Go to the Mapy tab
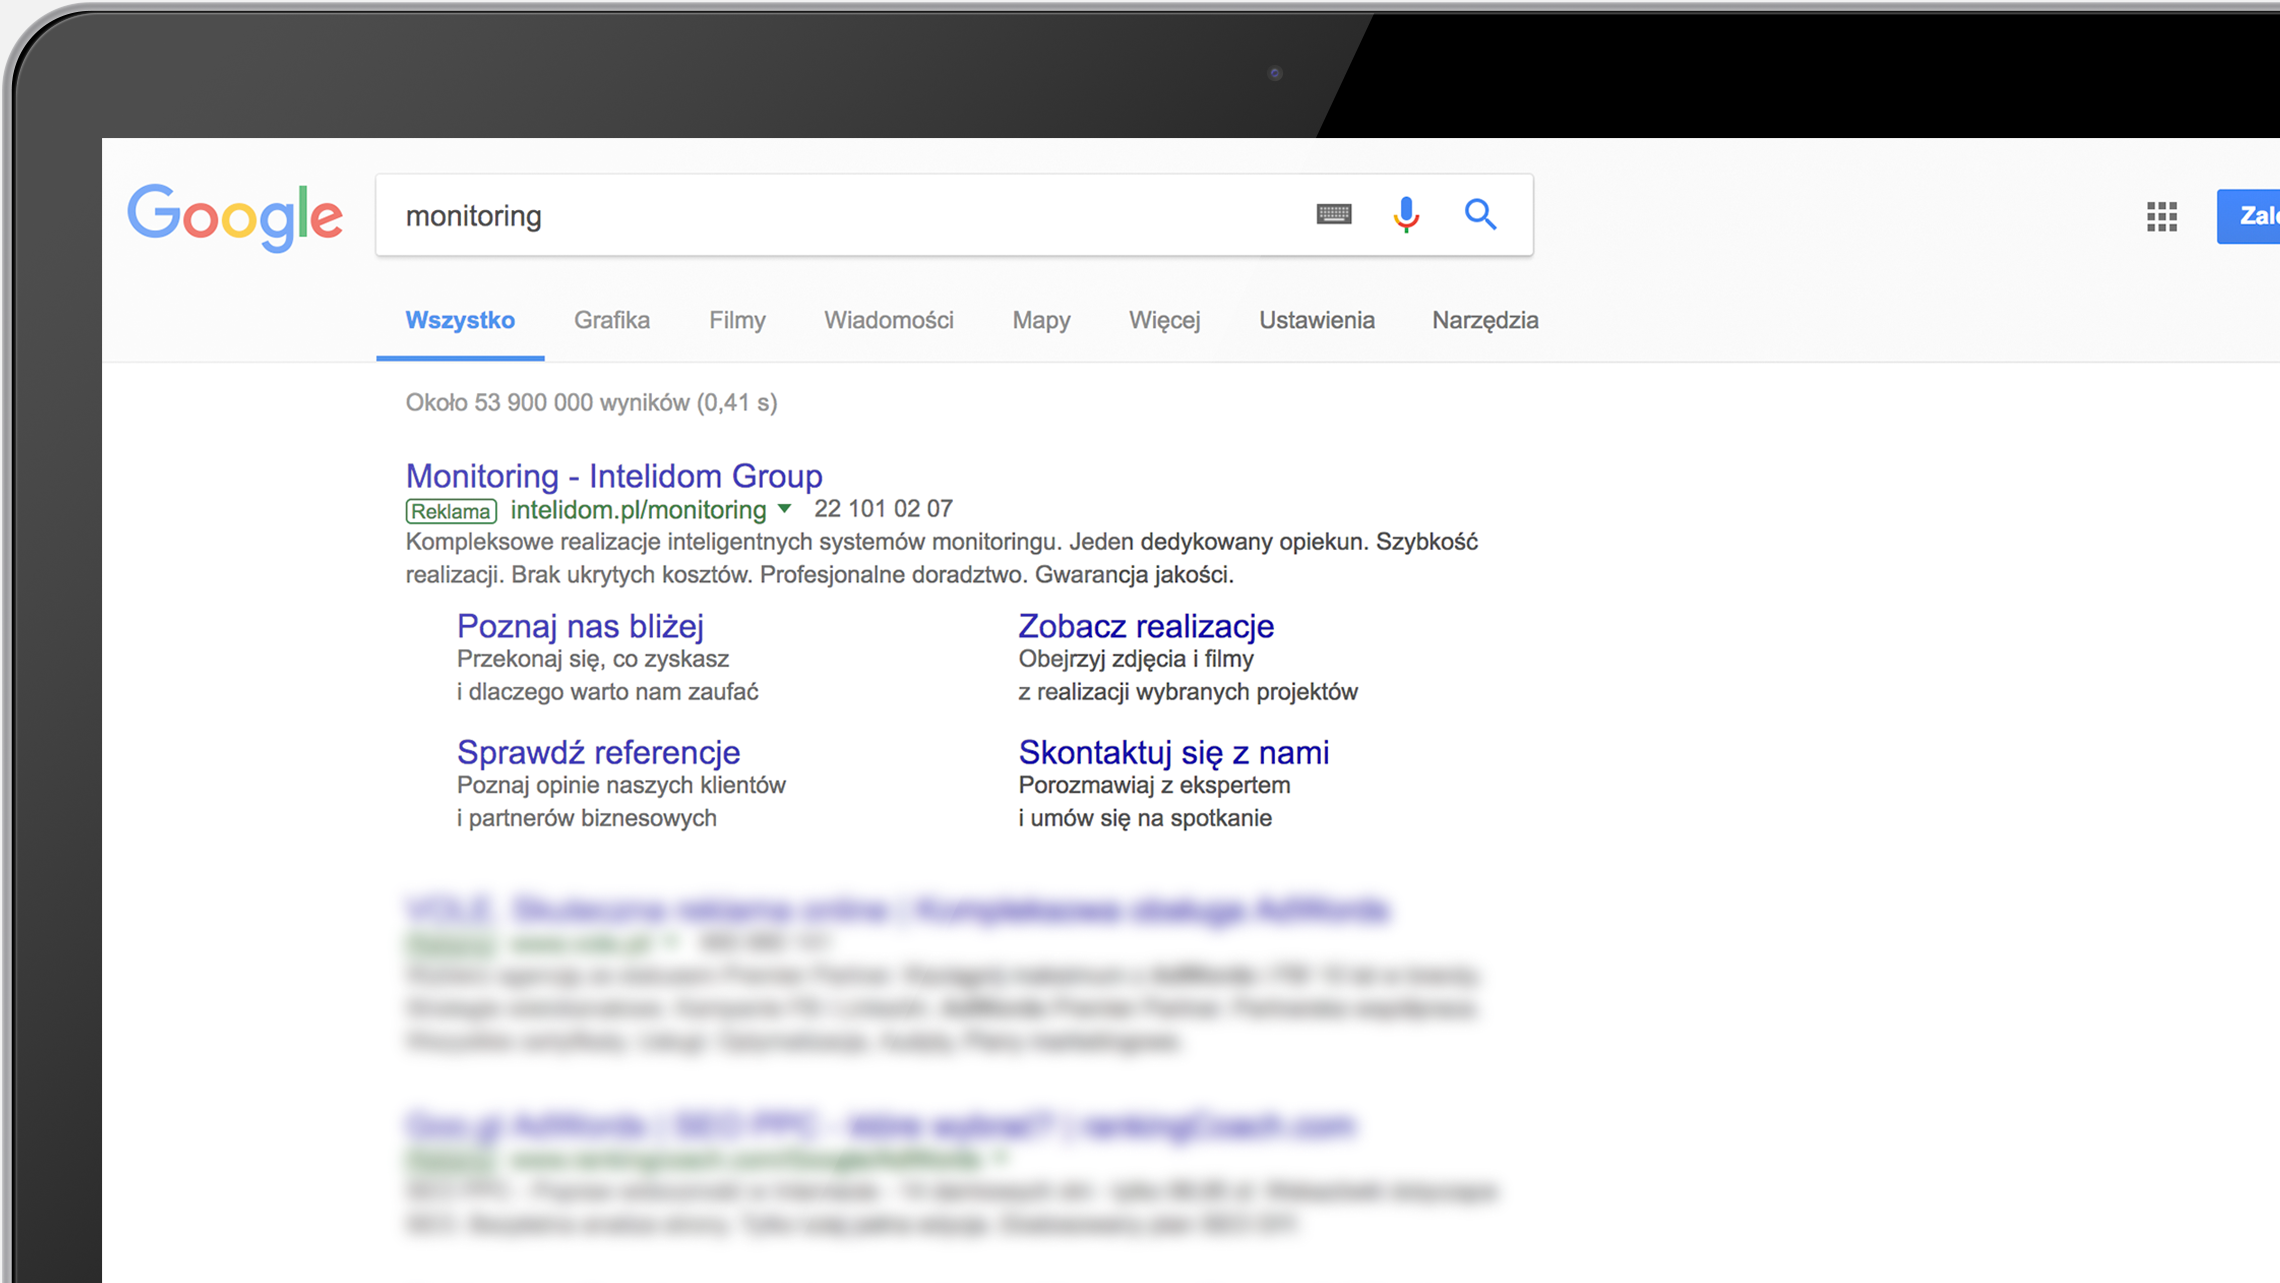This screenshot has height=1283, width=2280. [x=1041, y=321]
